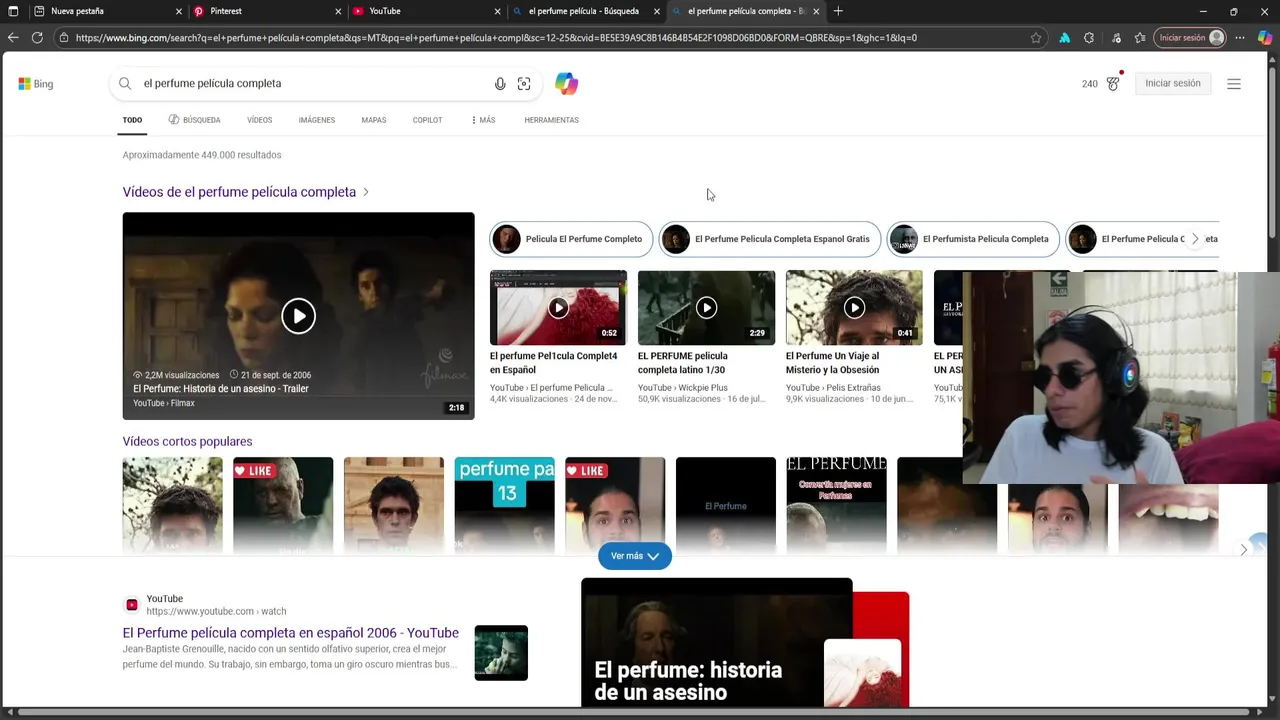The height and width of the screenshot is (720, 1280).
Task: Click the 240 rewards points count
Action: (x=1090, y=84)
